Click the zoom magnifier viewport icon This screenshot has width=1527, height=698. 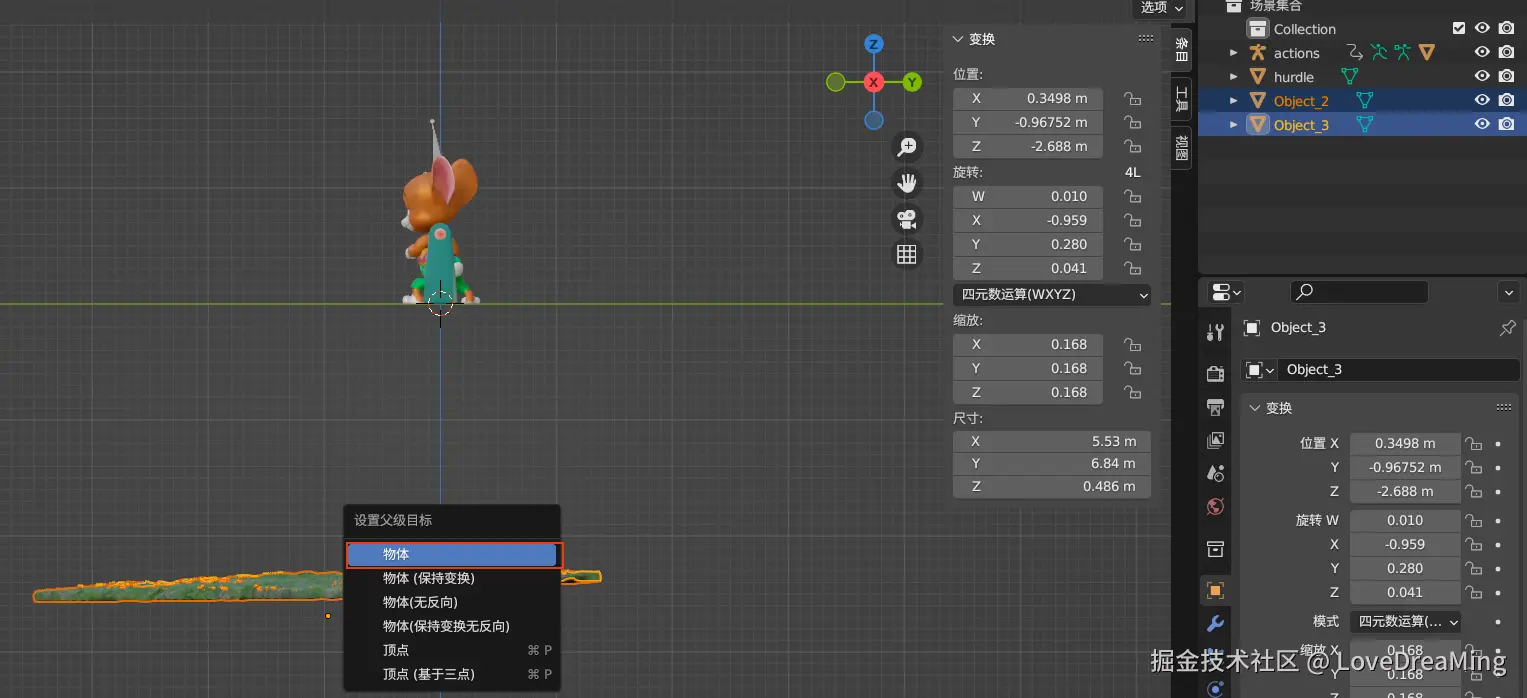[907, 148]
